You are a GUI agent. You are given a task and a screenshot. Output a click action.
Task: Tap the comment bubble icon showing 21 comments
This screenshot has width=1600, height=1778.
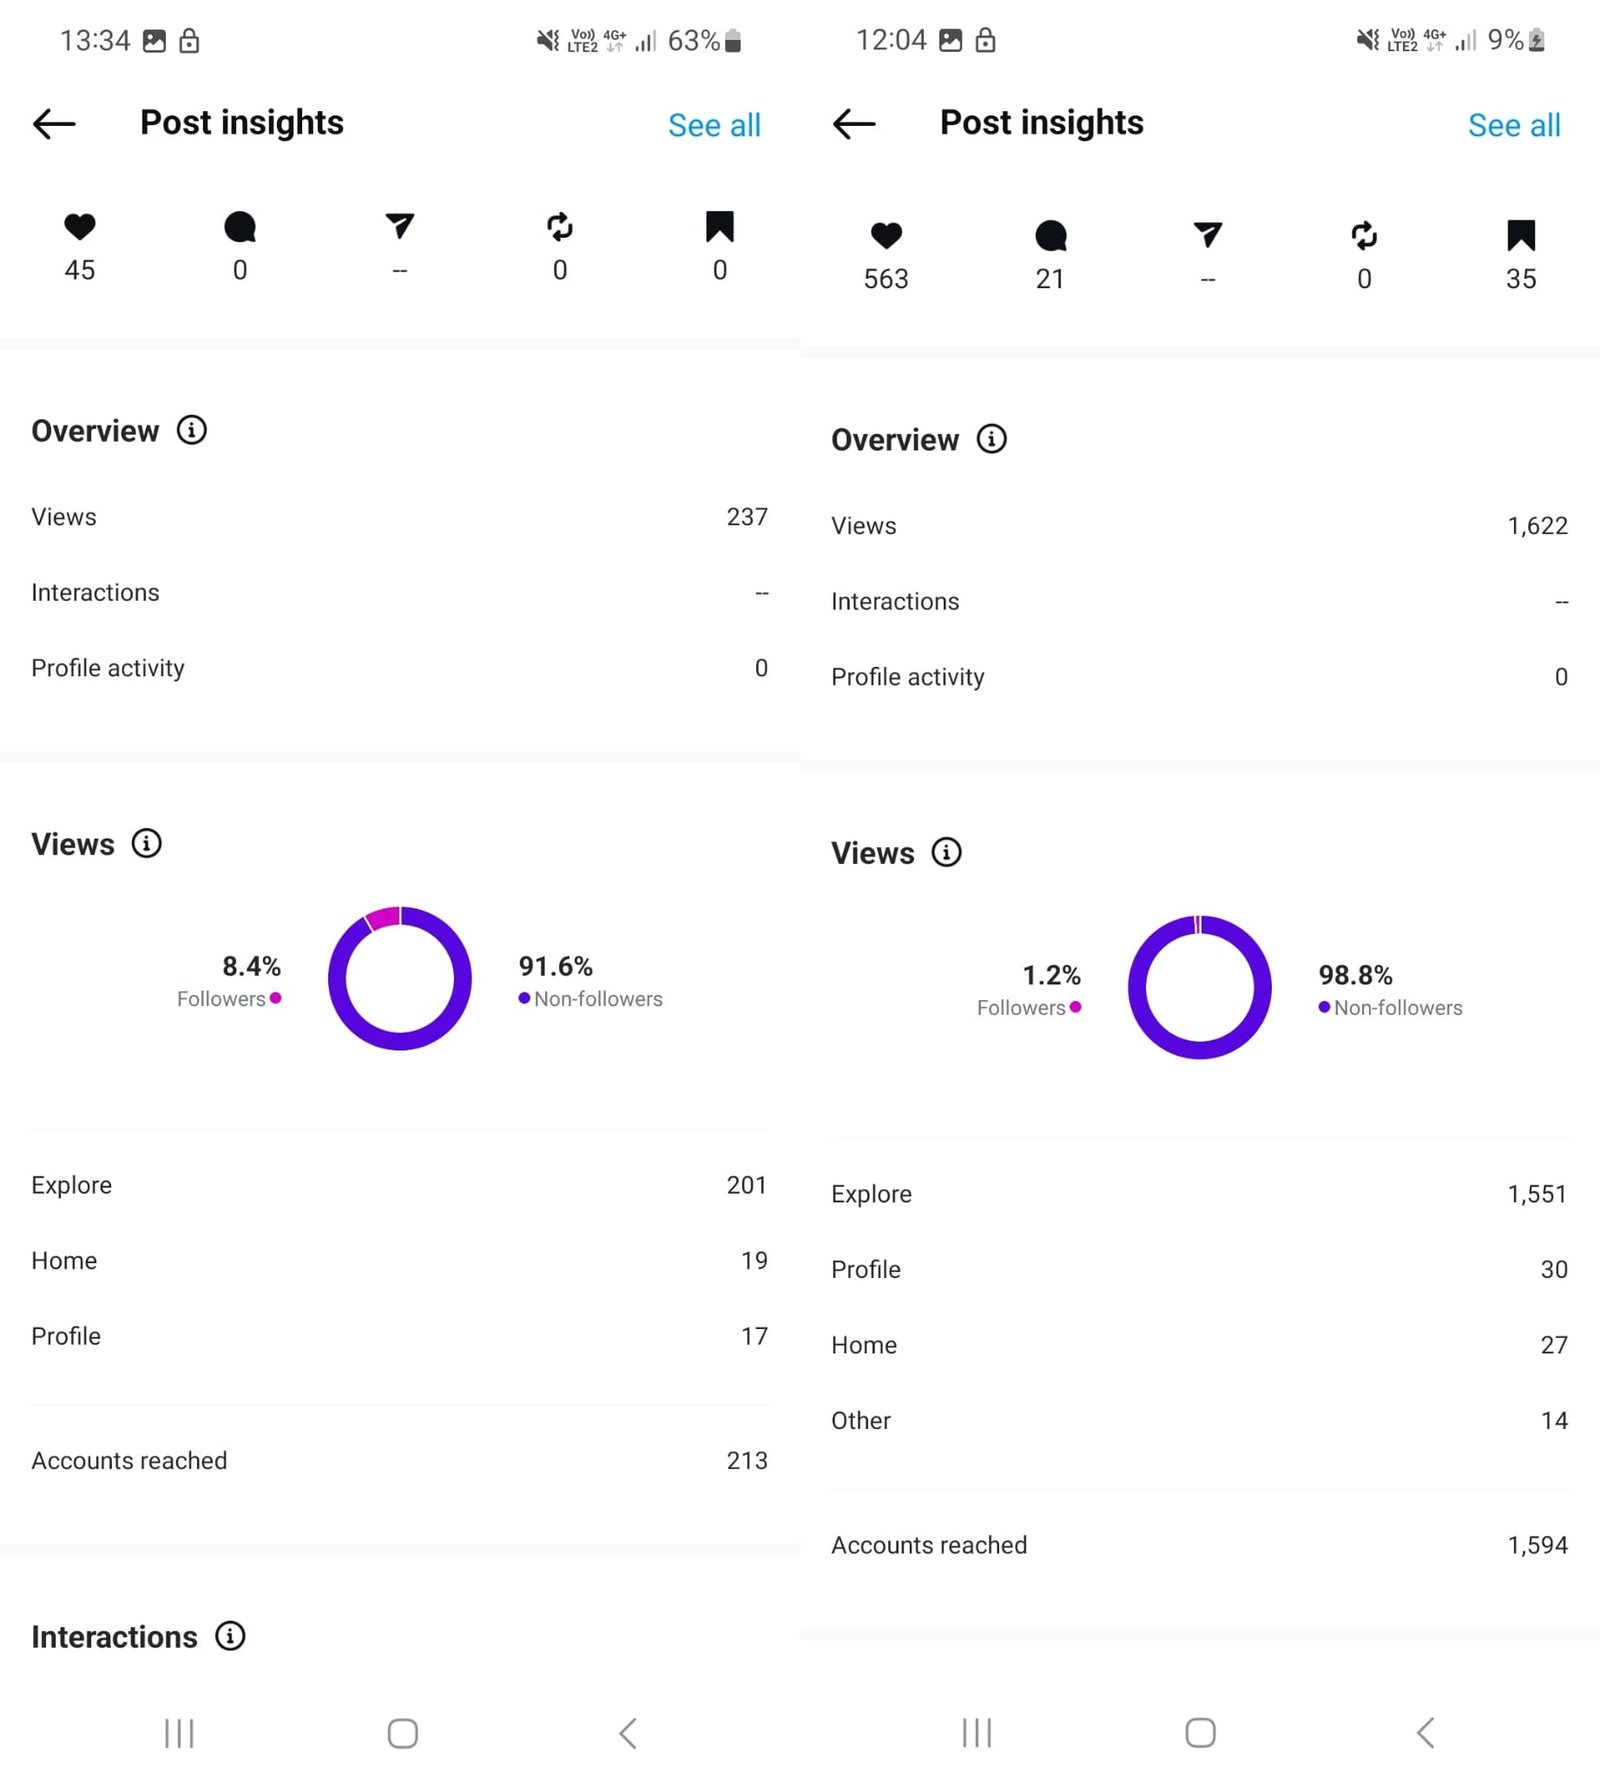[x=1050, y=236]
